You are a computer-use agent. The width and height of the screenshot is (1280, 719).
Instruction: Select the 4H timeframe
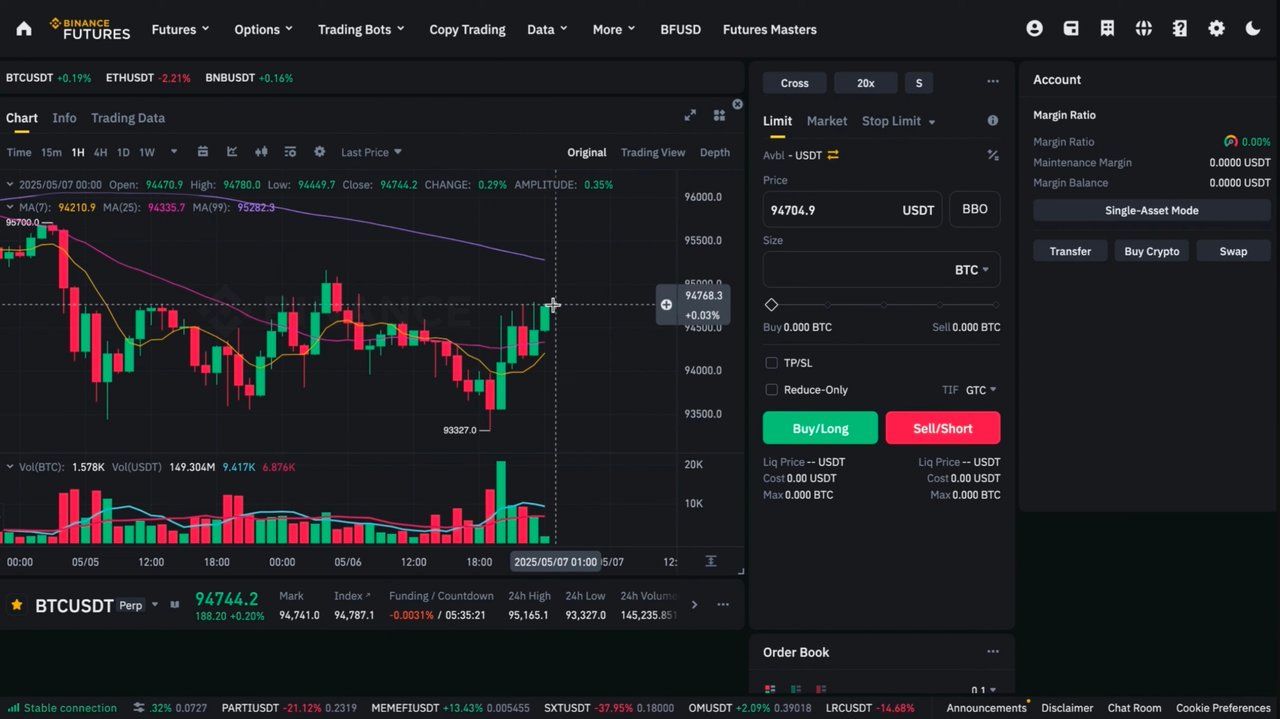pyautogui.click(x=100, y=152)
